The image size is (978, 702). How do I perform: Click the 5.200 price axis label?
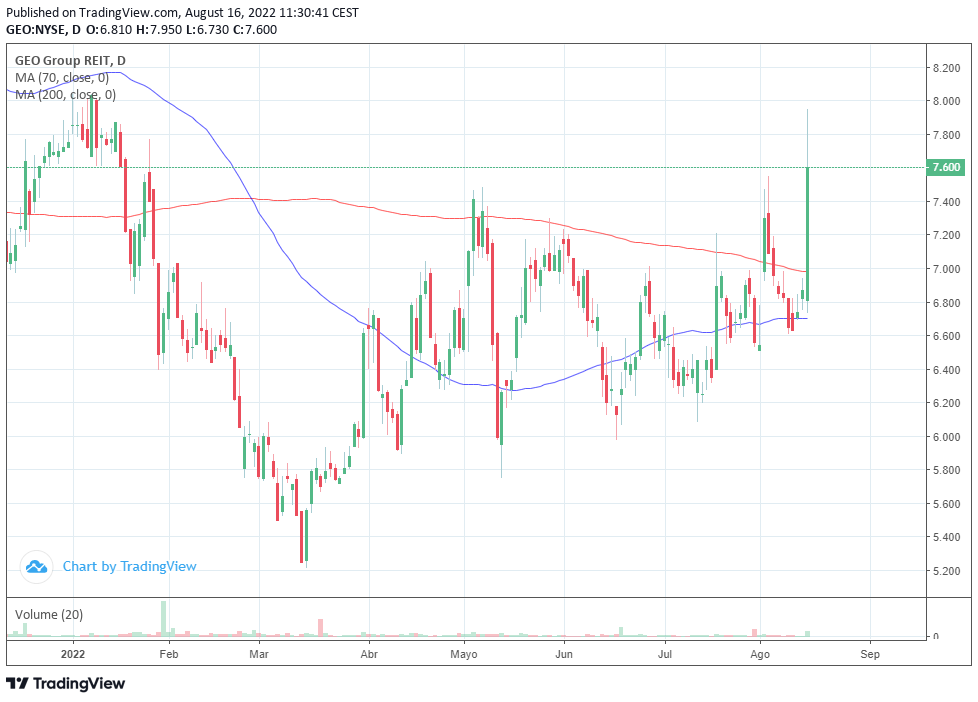[946, 570]
